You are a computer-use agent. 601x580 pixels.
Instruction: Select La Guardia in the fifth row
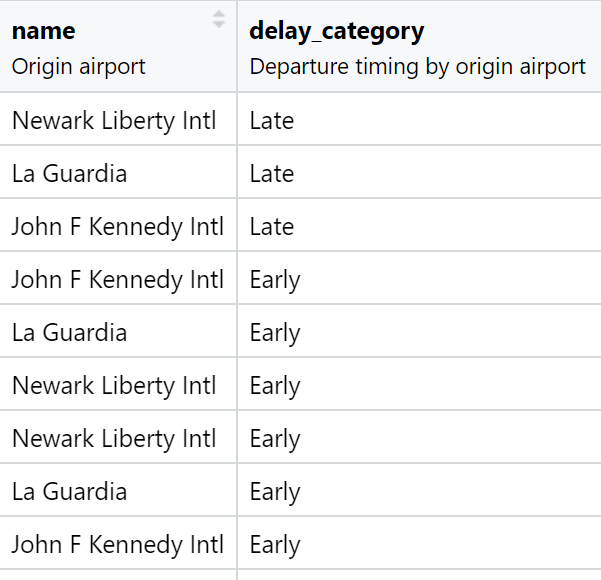pyautogui.click(x=70, y=333)
